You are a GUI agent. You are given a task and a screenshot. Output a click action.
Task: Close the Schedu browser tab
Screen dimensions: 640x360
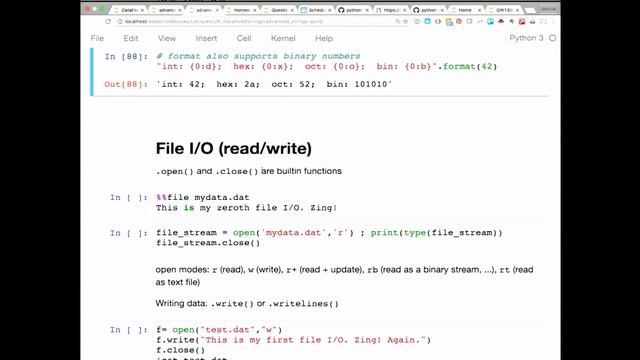click(330, 10)
